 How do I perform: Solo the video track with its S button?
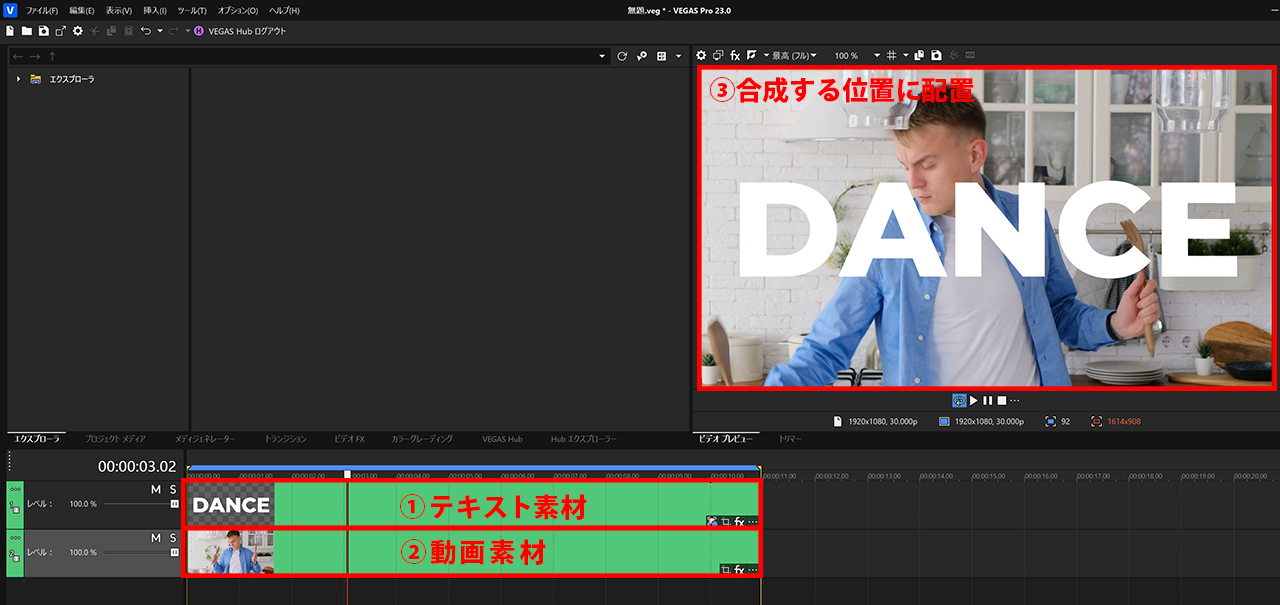pos(172,537)
